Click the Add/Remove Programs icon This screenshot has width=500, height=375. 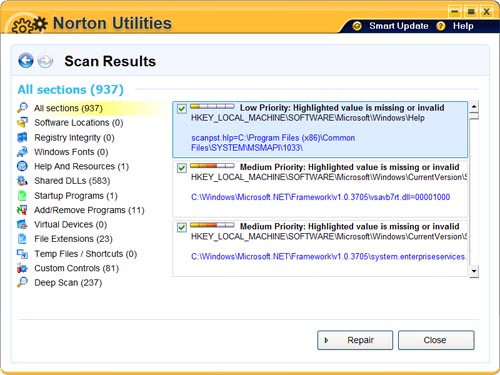tap(22, 210)
